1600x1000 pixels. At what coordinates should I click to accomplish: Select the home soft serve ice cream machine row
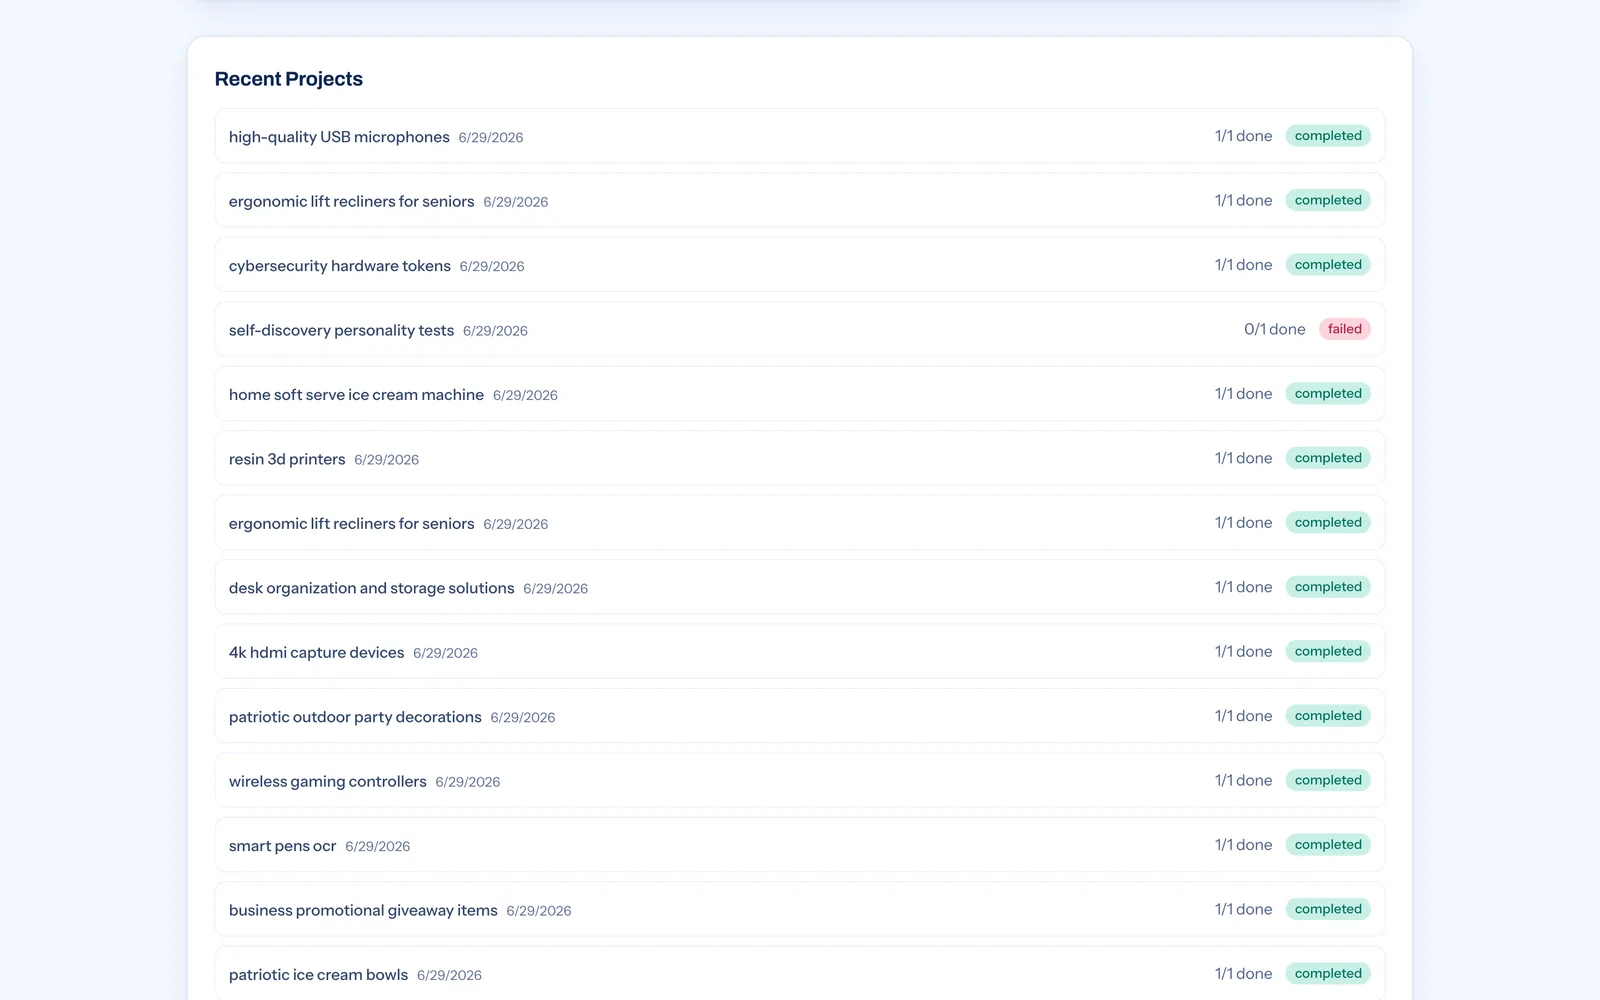click(x=799, y=394)
